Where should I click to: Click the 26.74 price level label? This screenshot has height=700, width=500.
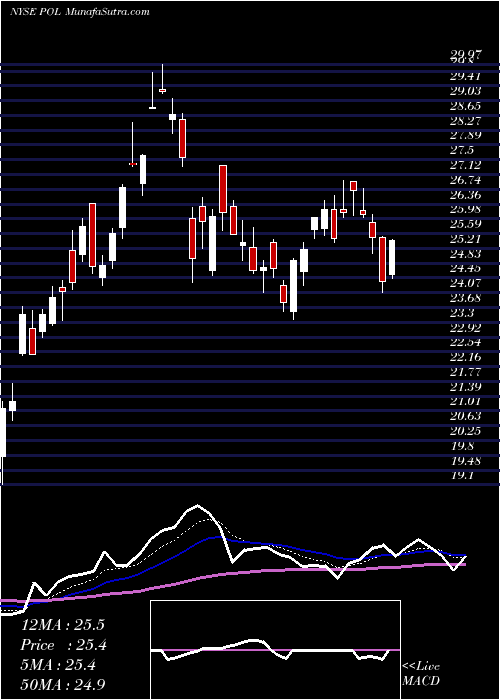click(x=465, y=179)
